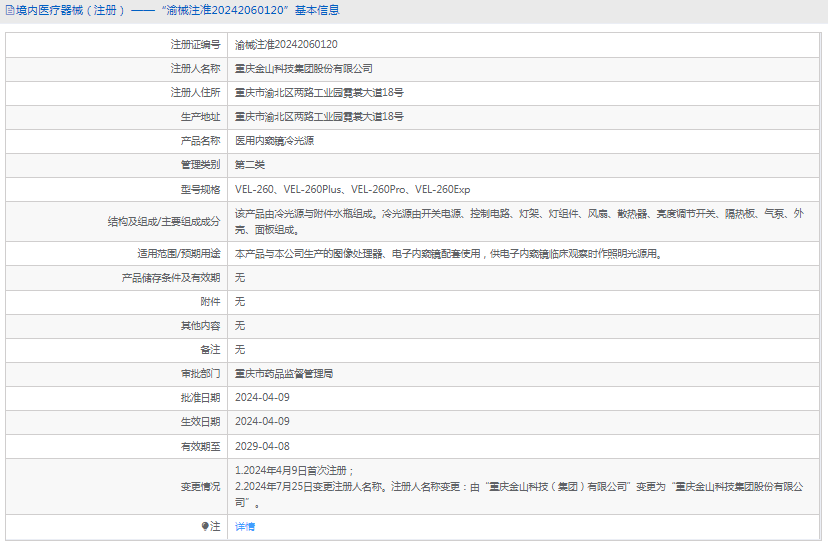Click the 产品储存条件及有效期 label
Image resolution: width=828 pixels, height=549 pixels.
(171, 278)
